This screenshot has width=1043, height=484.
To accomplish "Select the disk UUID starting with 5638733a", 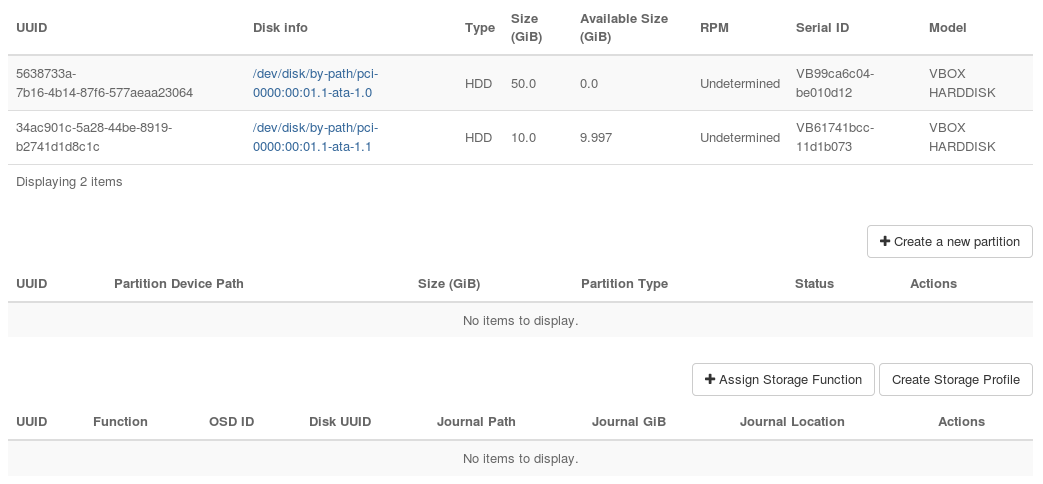I will [104, 83].
